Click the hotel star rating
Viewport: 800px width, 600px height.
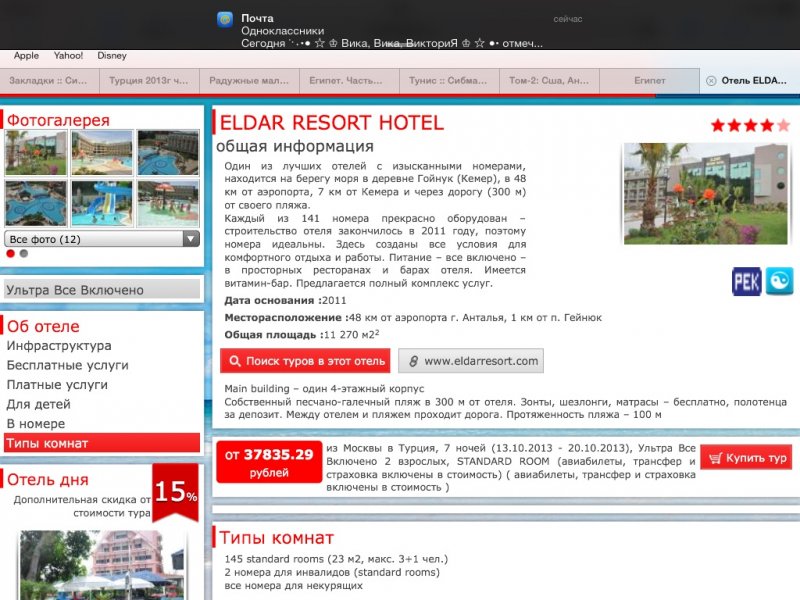click(750, 125)
